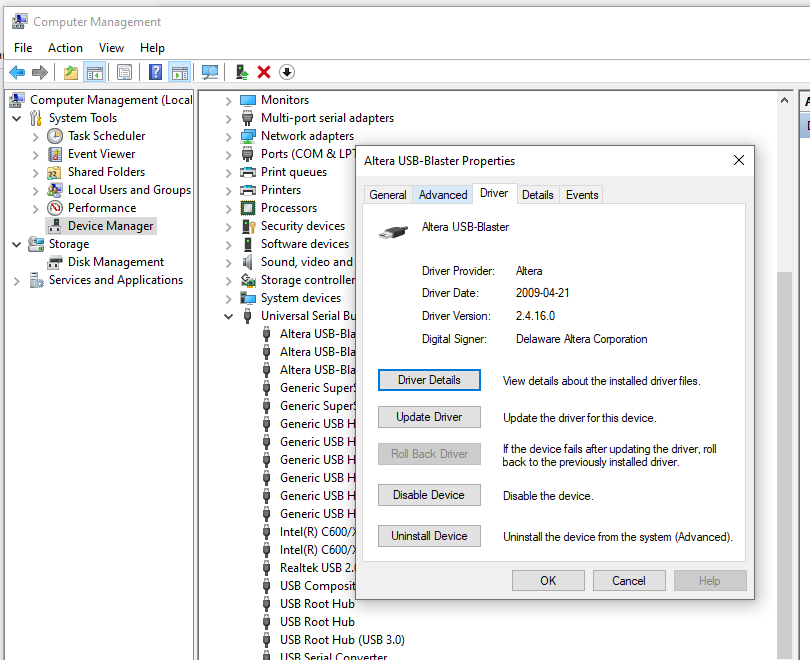This screenshot has height=660, width=810.
Task: Click the Local Users and Groups icon
Action: tap(55, 190)
